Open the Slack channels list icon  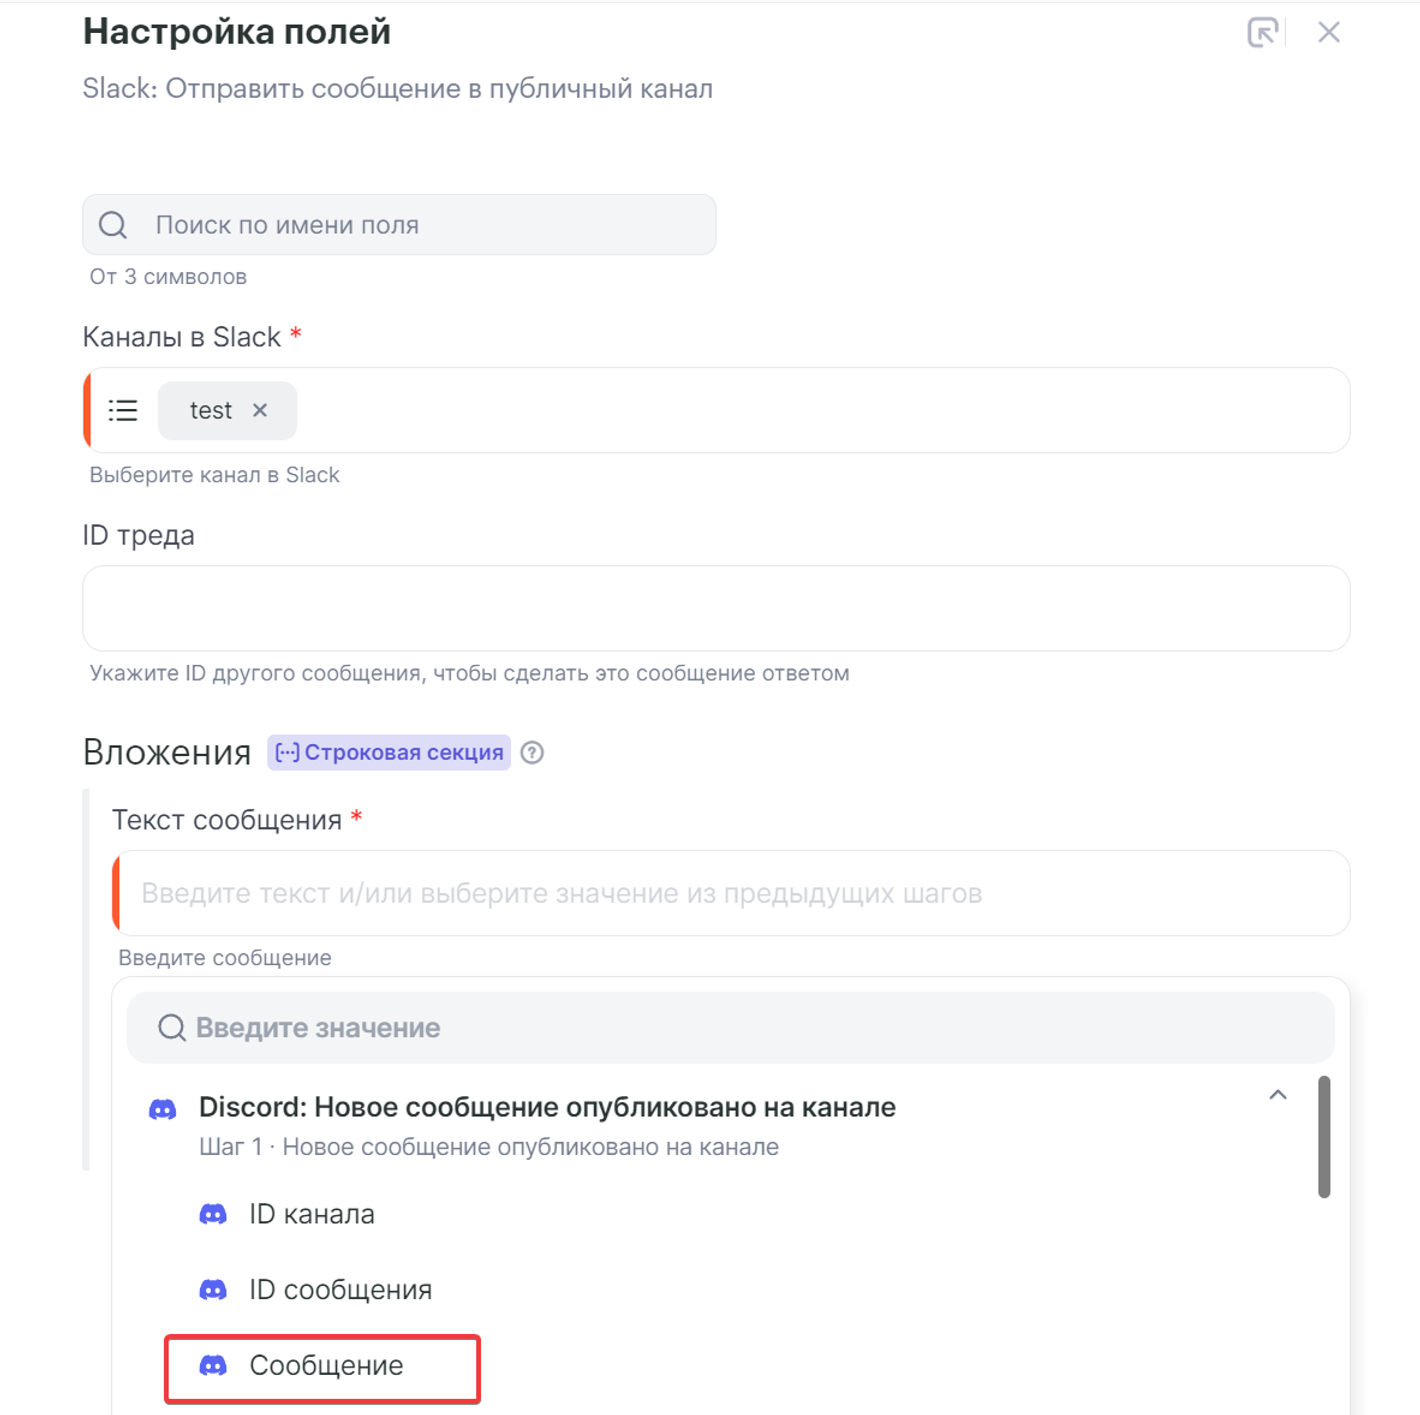[123, 411]
